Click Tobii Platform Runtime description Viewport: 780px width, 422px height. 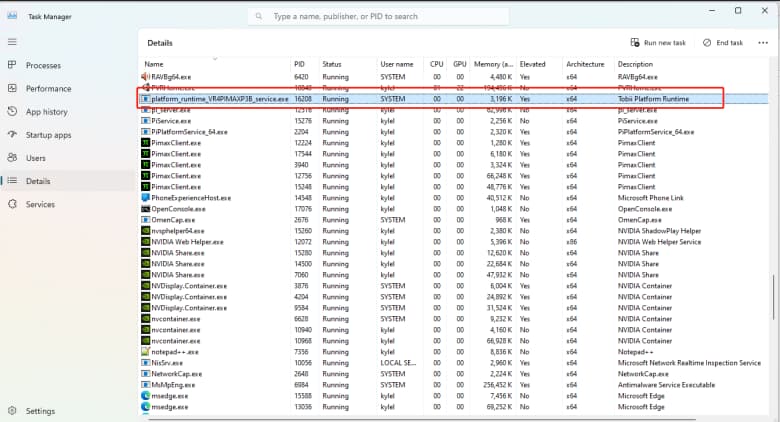tap(653, 99)
